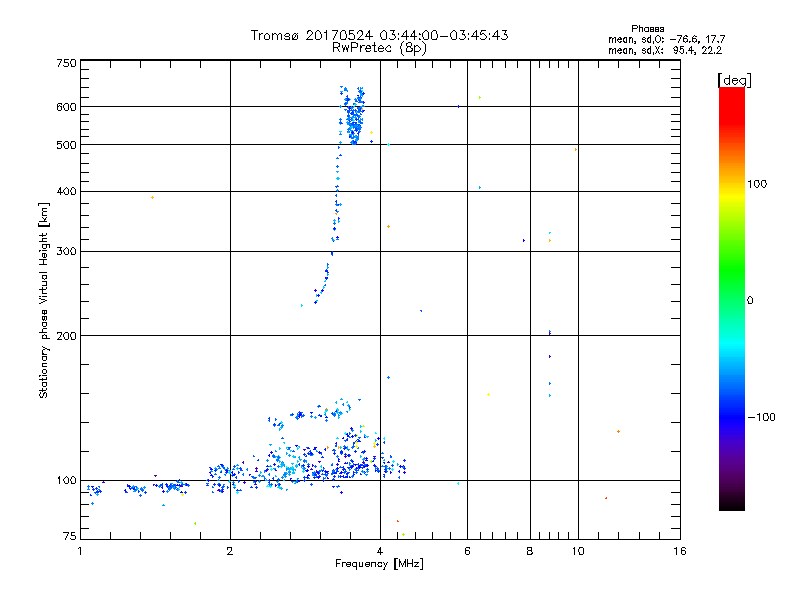Image resolution: width=800 pixels, height=600 pixels.
Task: Click the plot title 'Tromsø 20170524 03:44:00-03:45:43'
Action: (x=379, y=35)
